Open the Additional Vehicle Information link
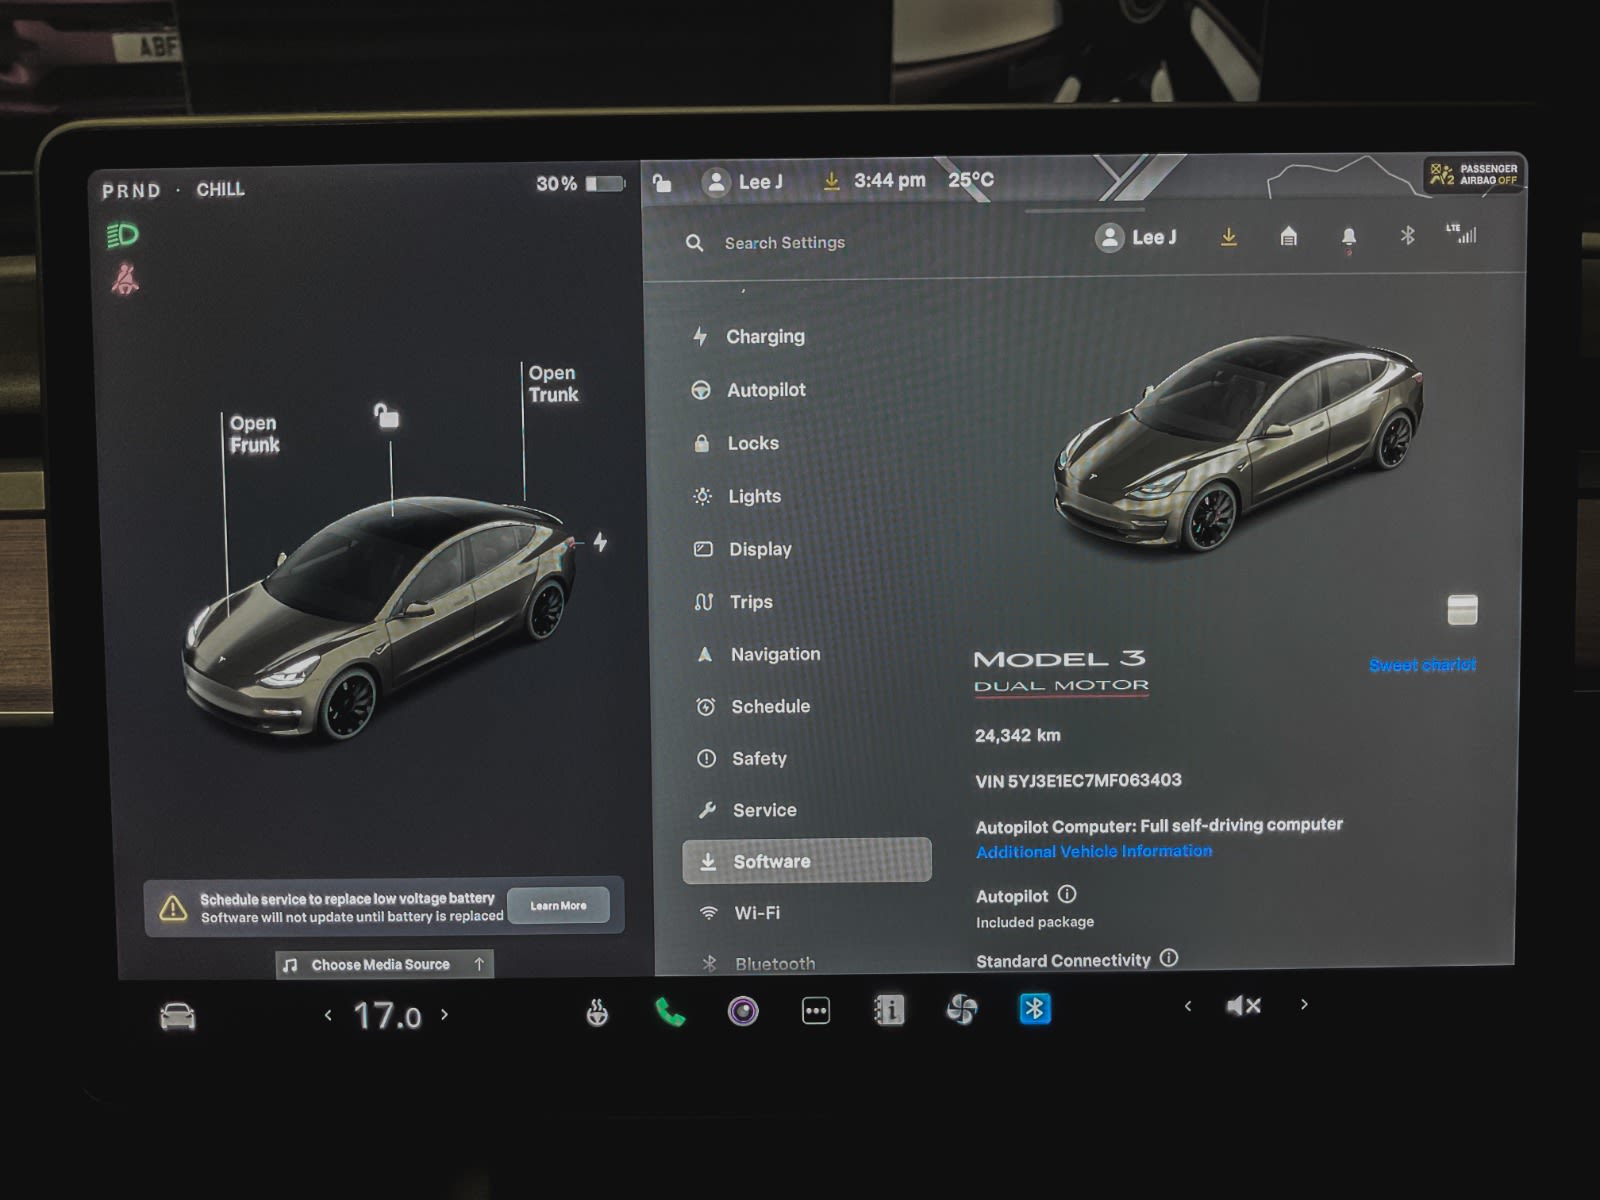Screen dimensions: 1600x1200 pos(1094,851)
